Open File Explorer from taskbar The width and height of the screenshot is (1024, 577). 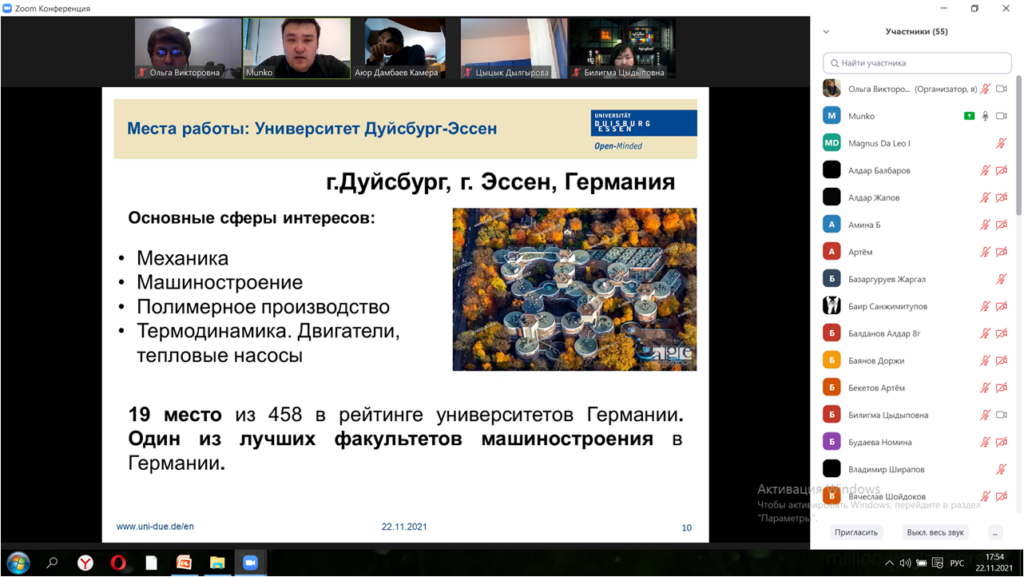tap(217, 563)
